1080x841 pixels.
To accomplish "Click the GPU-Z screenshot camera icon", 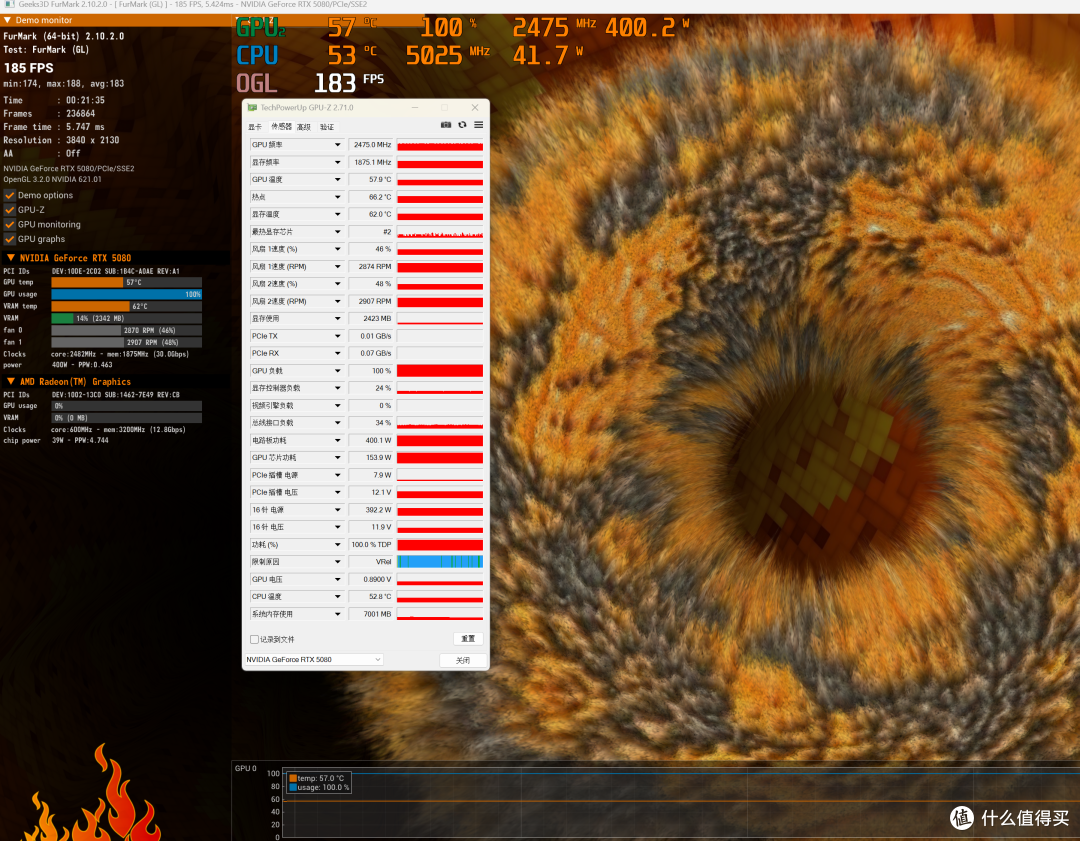I will click(446, 125).
